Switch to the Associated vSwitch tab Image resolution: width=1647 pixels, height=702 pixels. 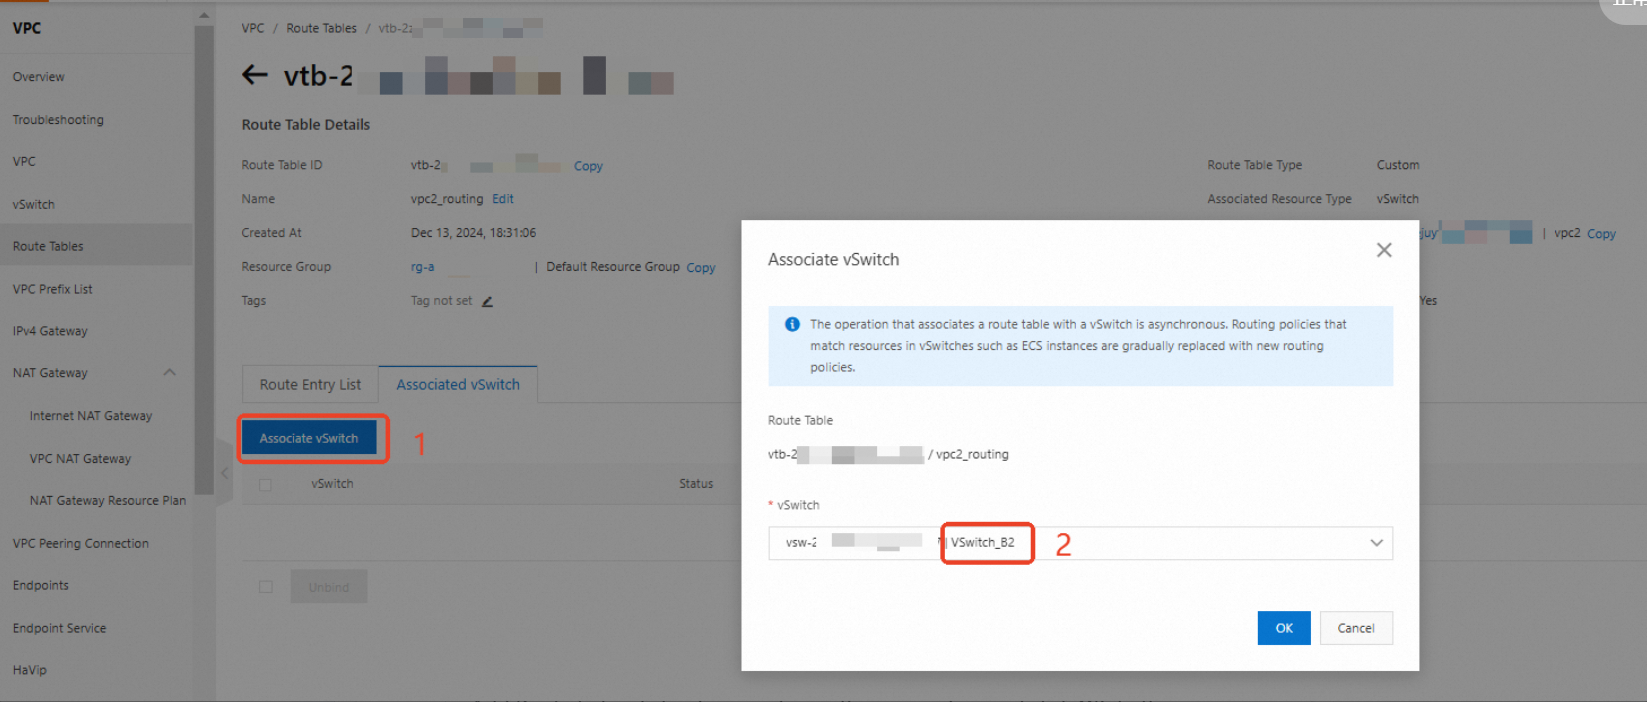coord(458,384)
